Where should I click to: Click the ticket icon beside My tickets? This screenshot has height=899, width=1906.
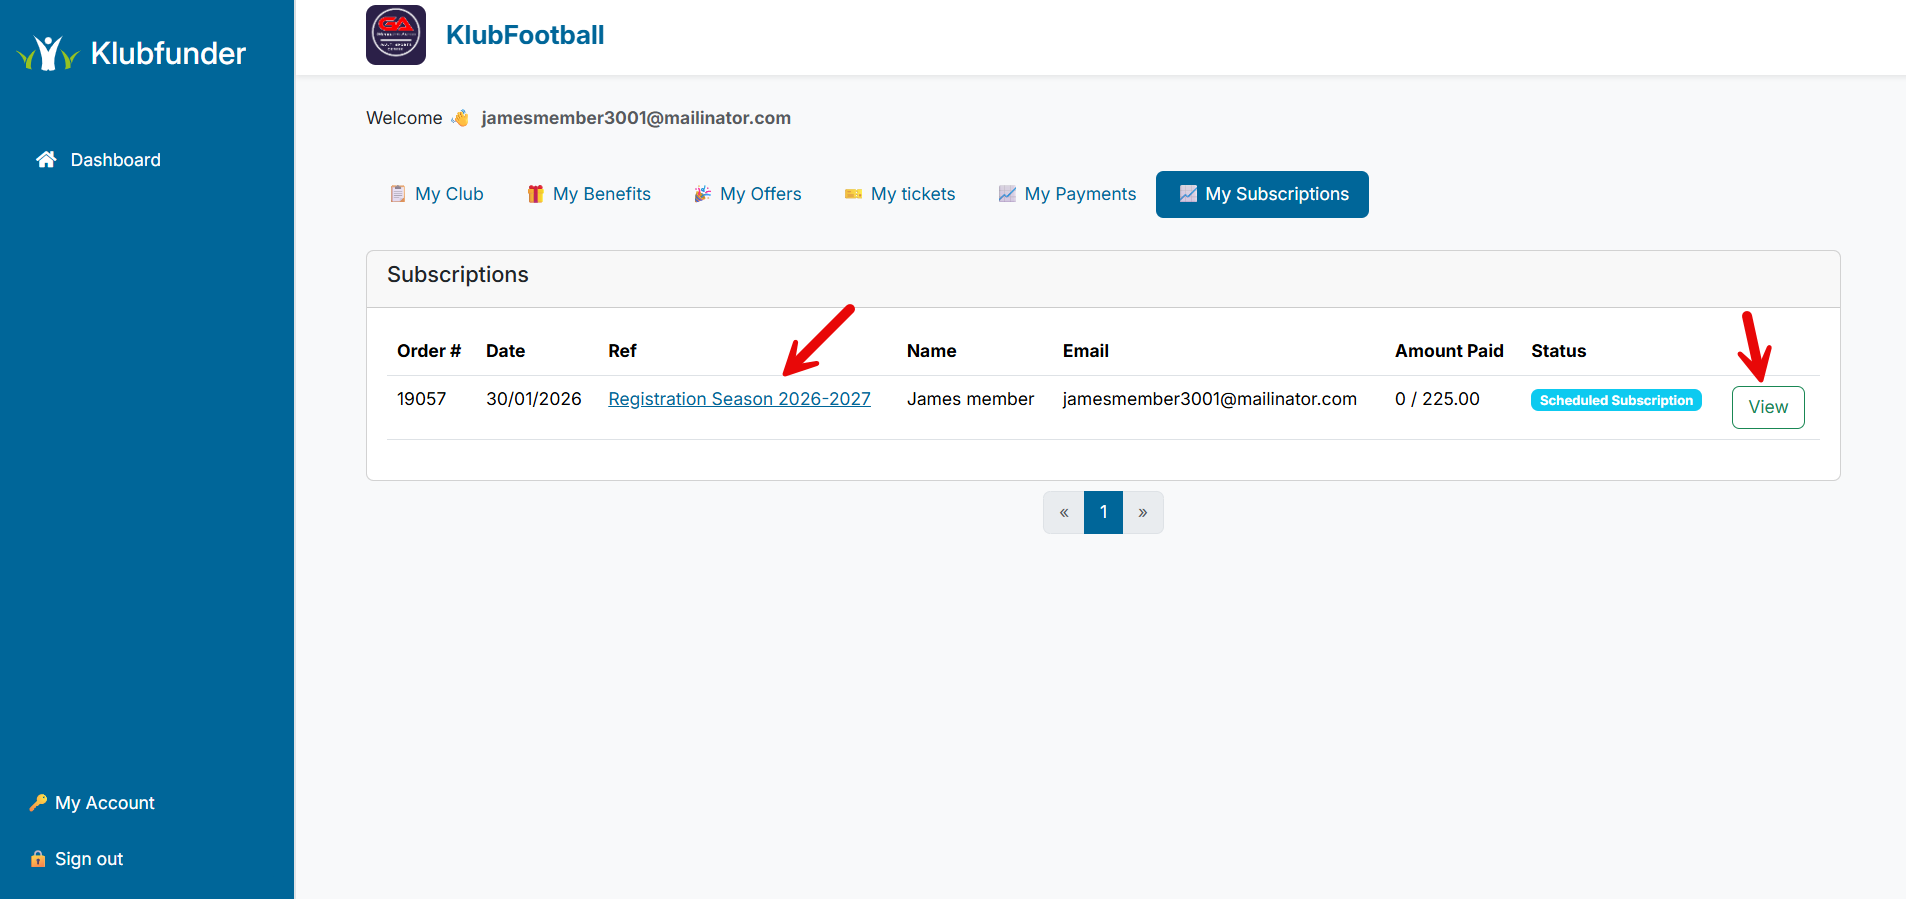coord(853,194)
